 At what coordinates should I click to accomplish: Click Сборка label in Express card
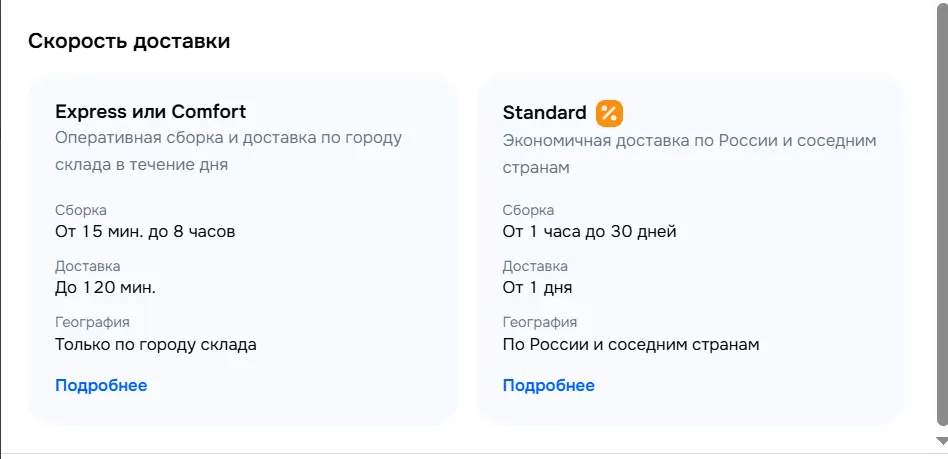(81, 210)
